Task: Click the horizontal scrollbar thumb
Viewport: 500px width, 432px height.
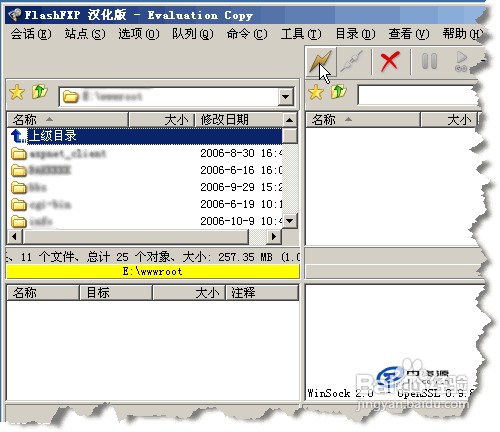Action: pyautogui.click(x=136, y=237)
